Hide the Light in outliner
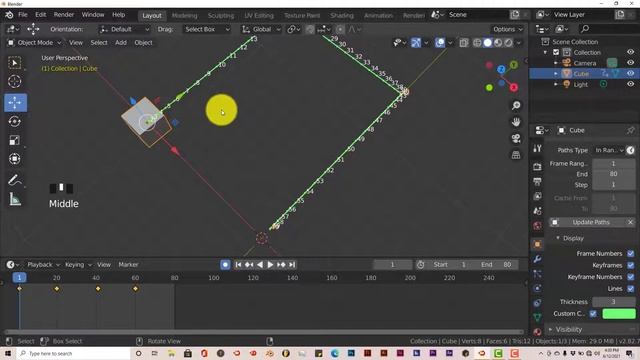This screenshot has height=360, width=640. [x=631, y=84]
